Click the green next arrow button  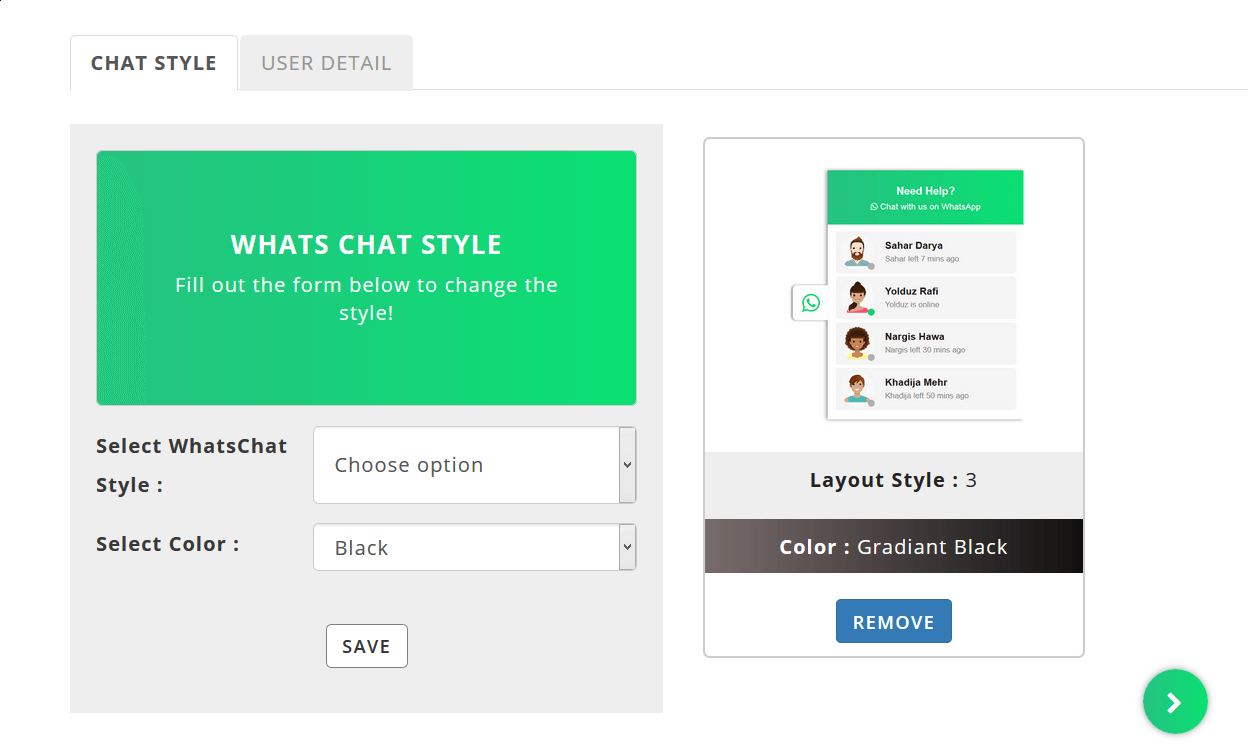[x=1175, y=702]
